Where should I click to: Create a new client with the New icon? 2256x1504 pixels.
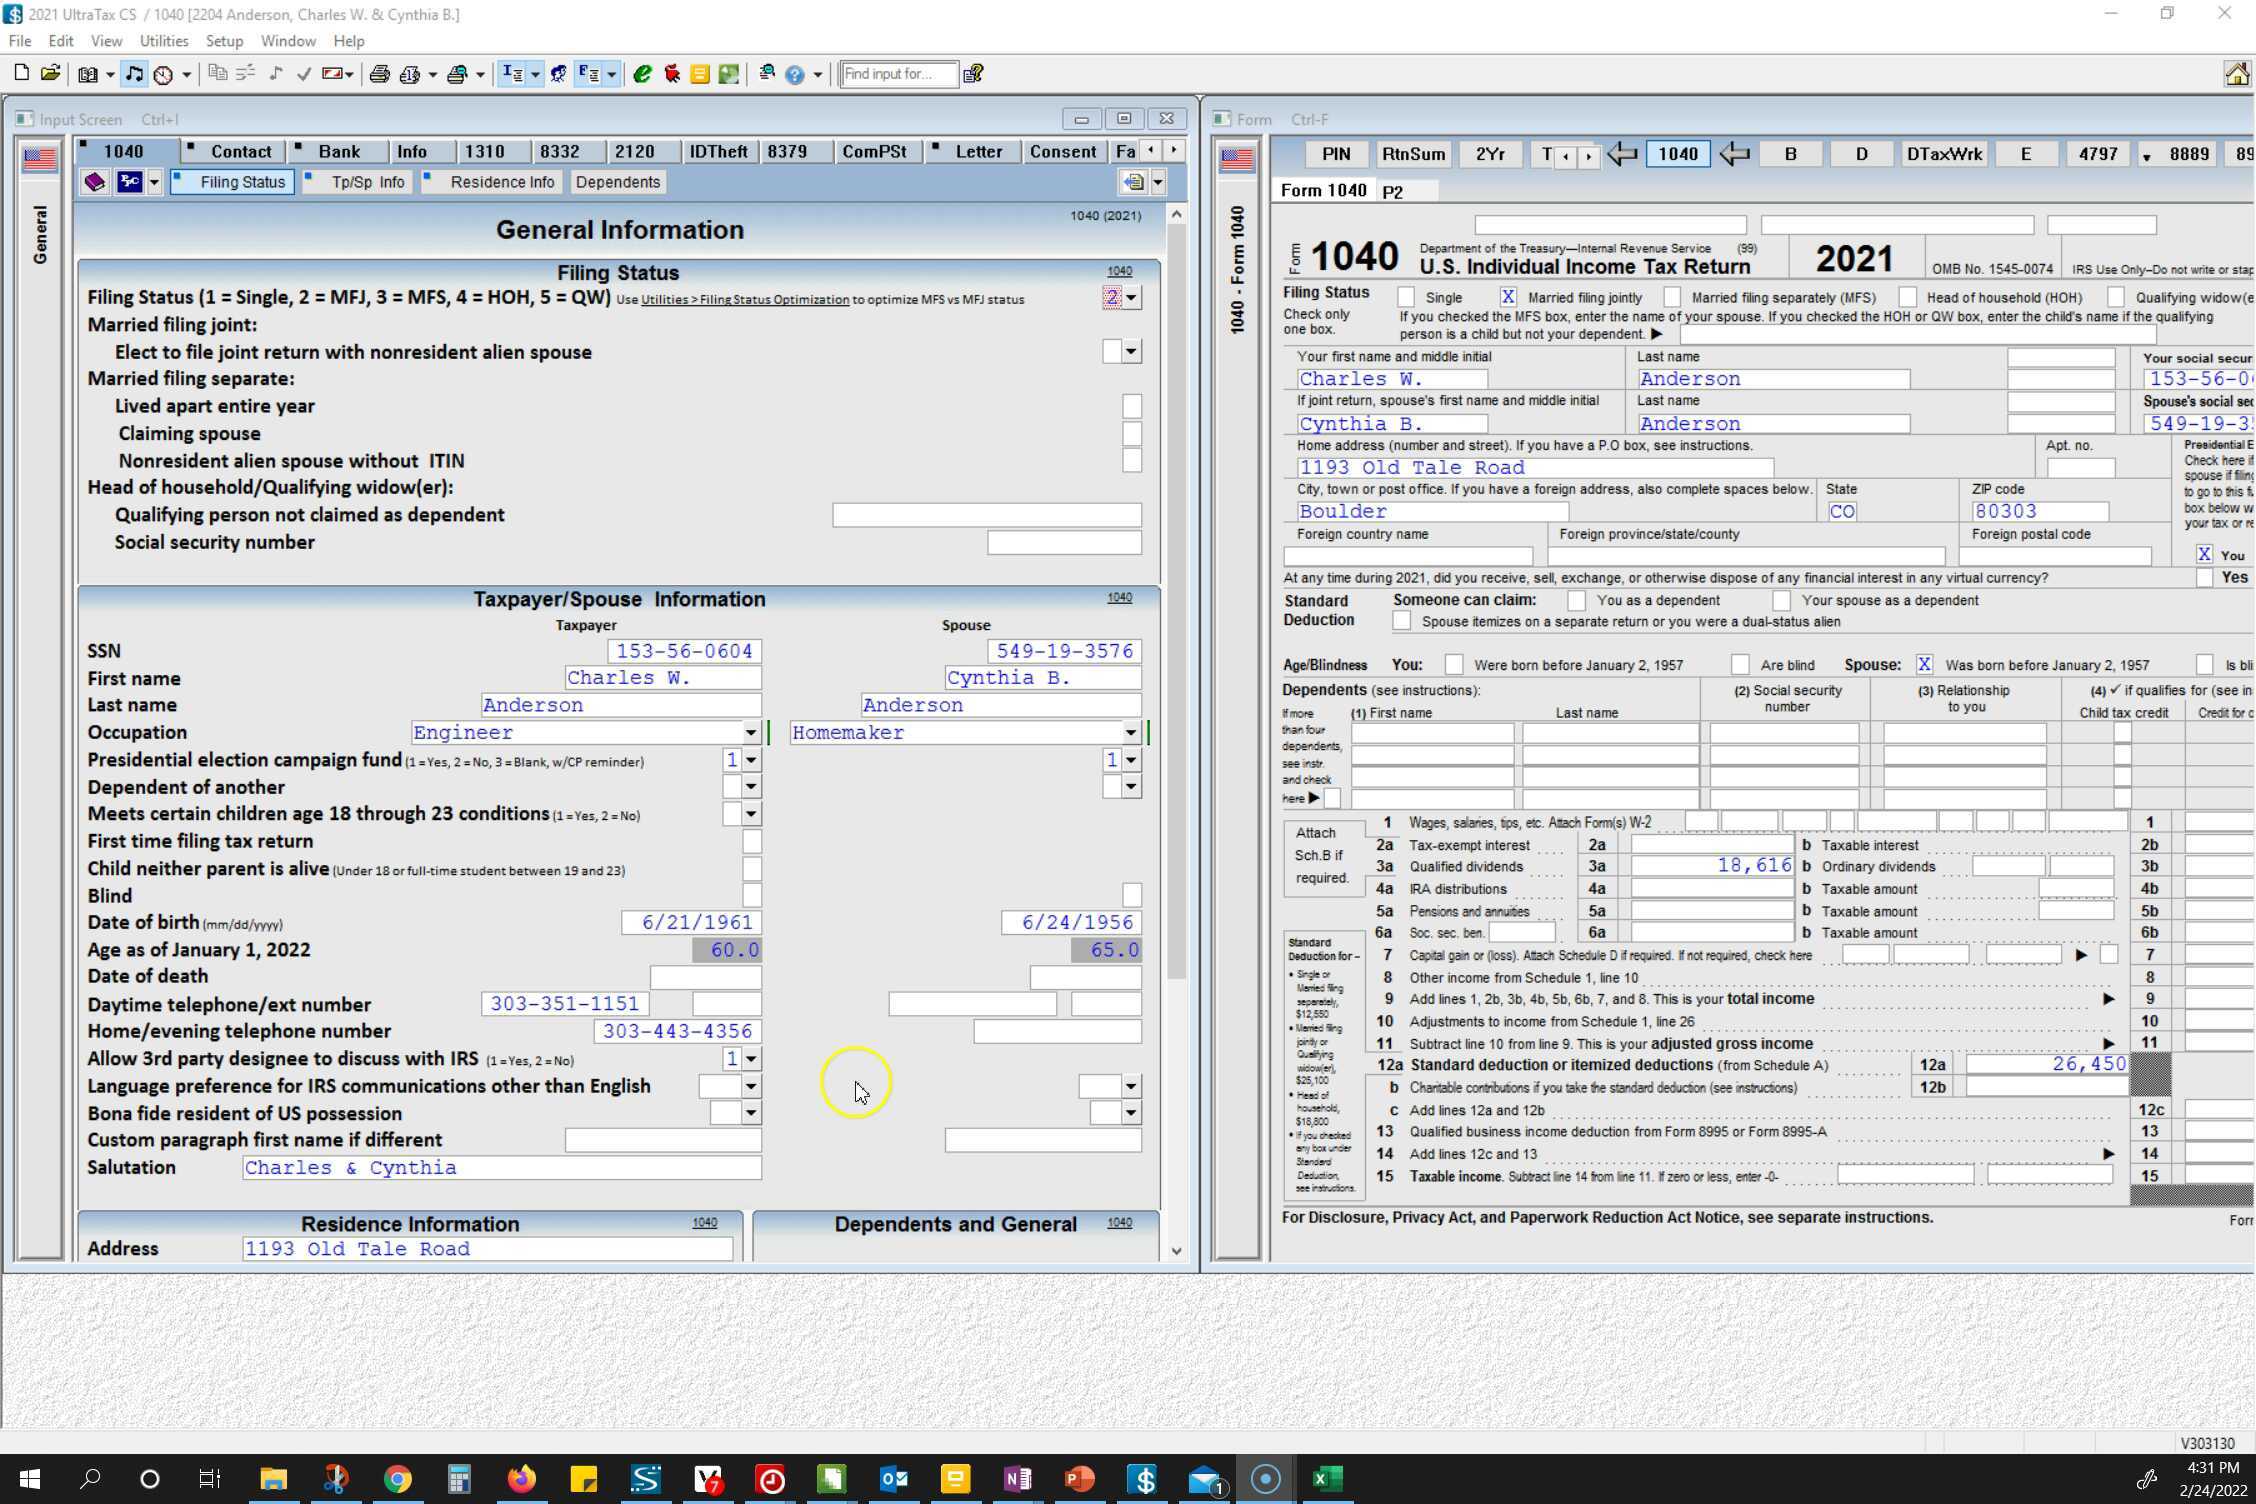coord(20,72)
